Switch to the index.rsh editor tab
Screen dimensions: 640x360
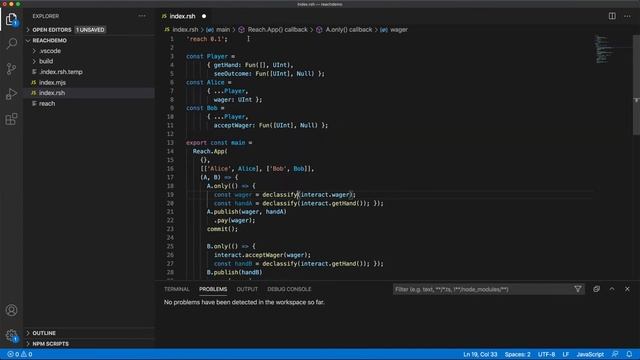click(182, 16)
